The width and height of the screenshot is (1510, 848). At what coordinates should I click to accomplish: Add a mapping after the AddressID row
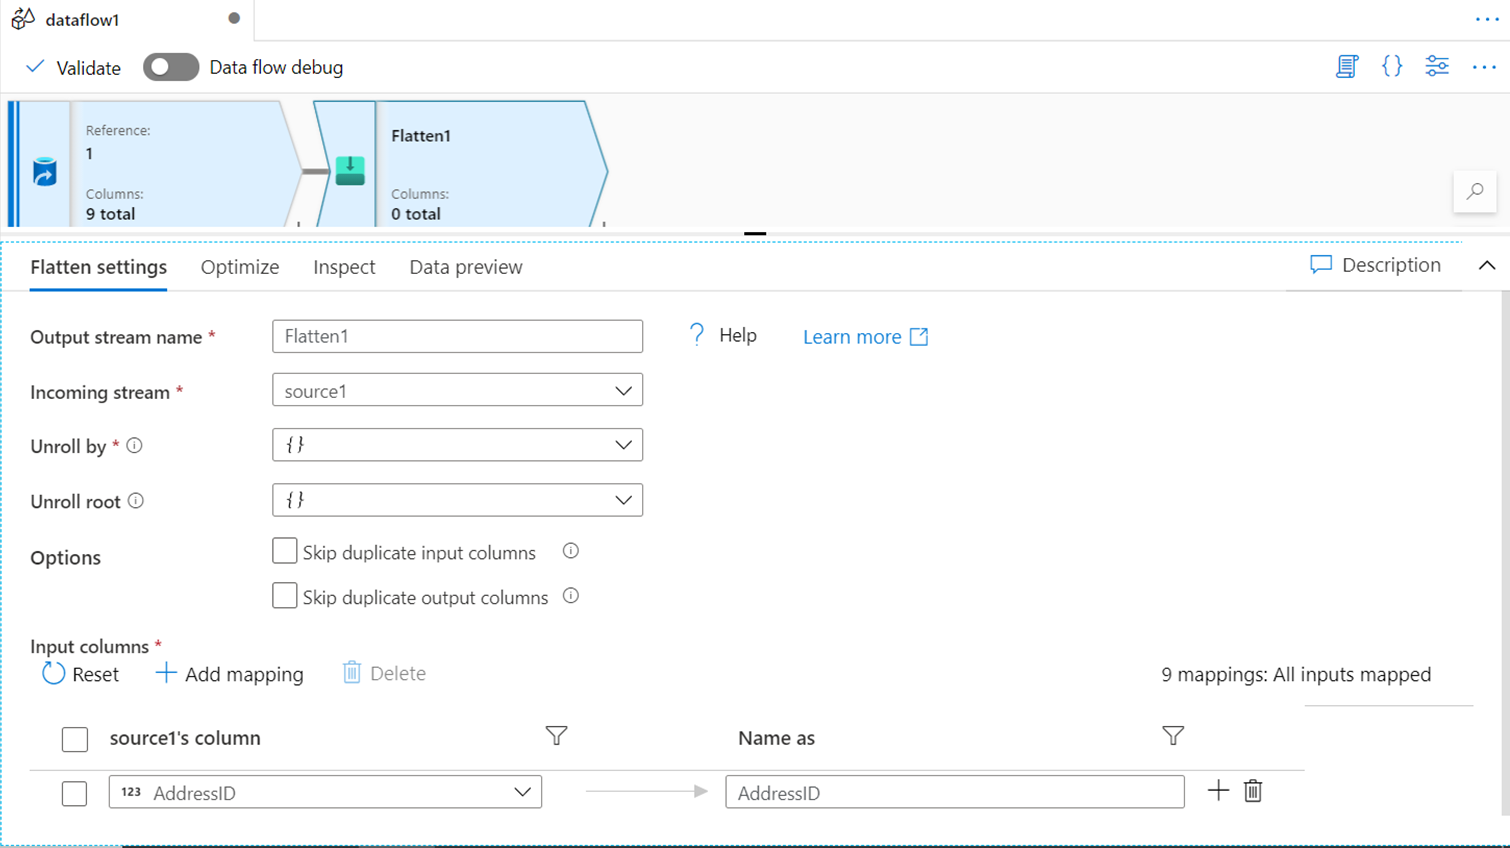[x=1218, y=791]
